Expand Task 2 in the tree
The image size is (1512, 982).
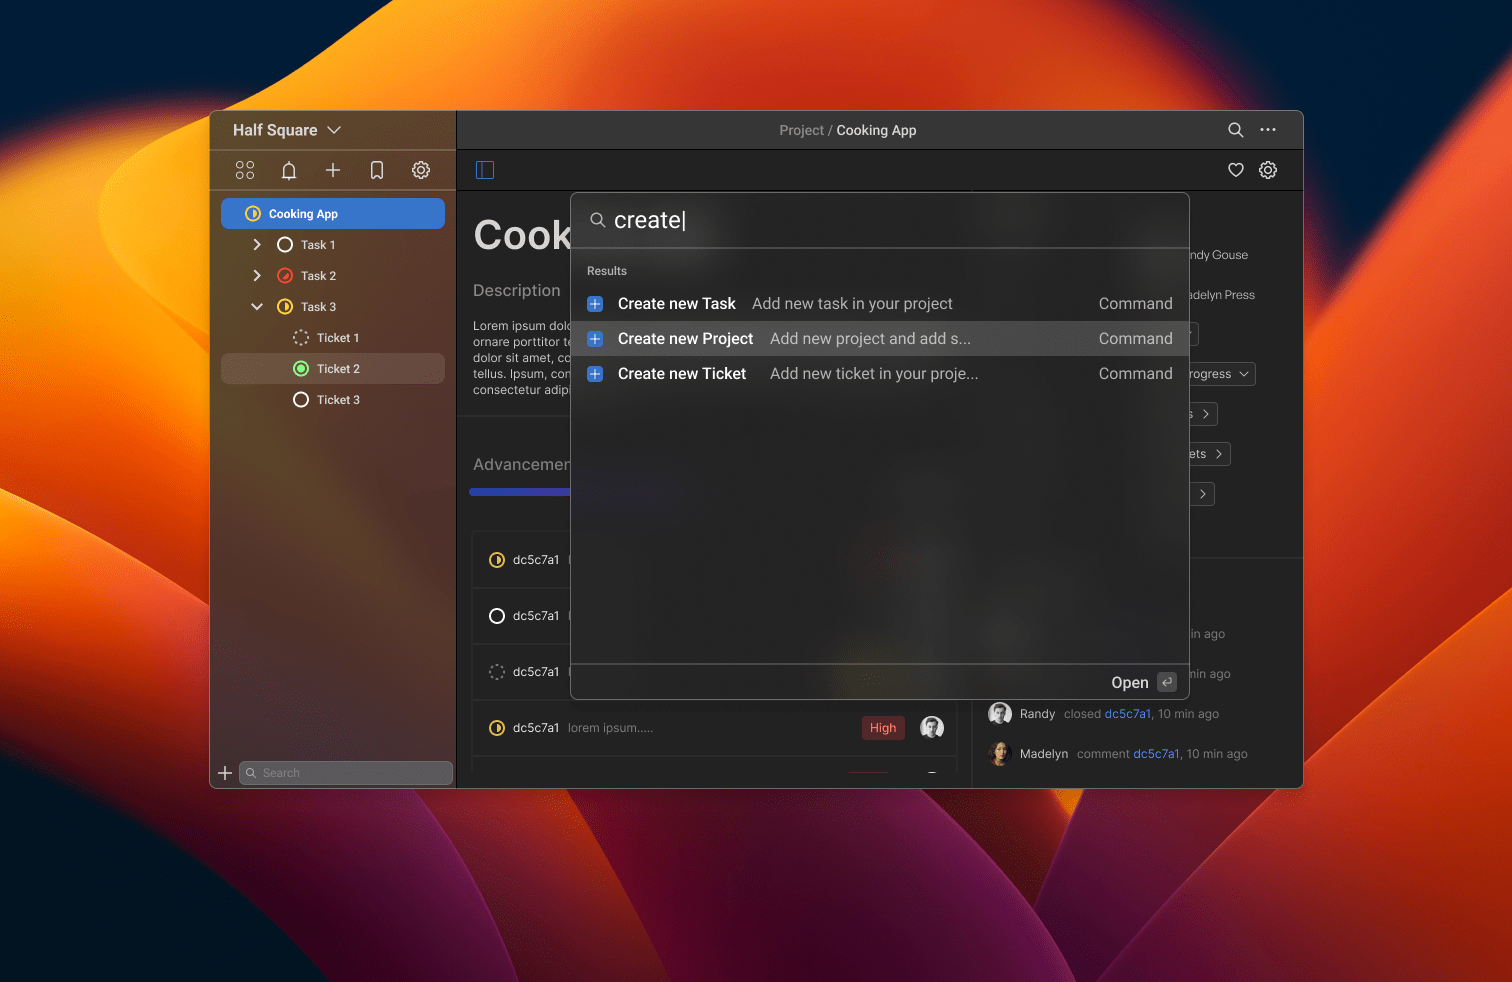tap(257, 276)
